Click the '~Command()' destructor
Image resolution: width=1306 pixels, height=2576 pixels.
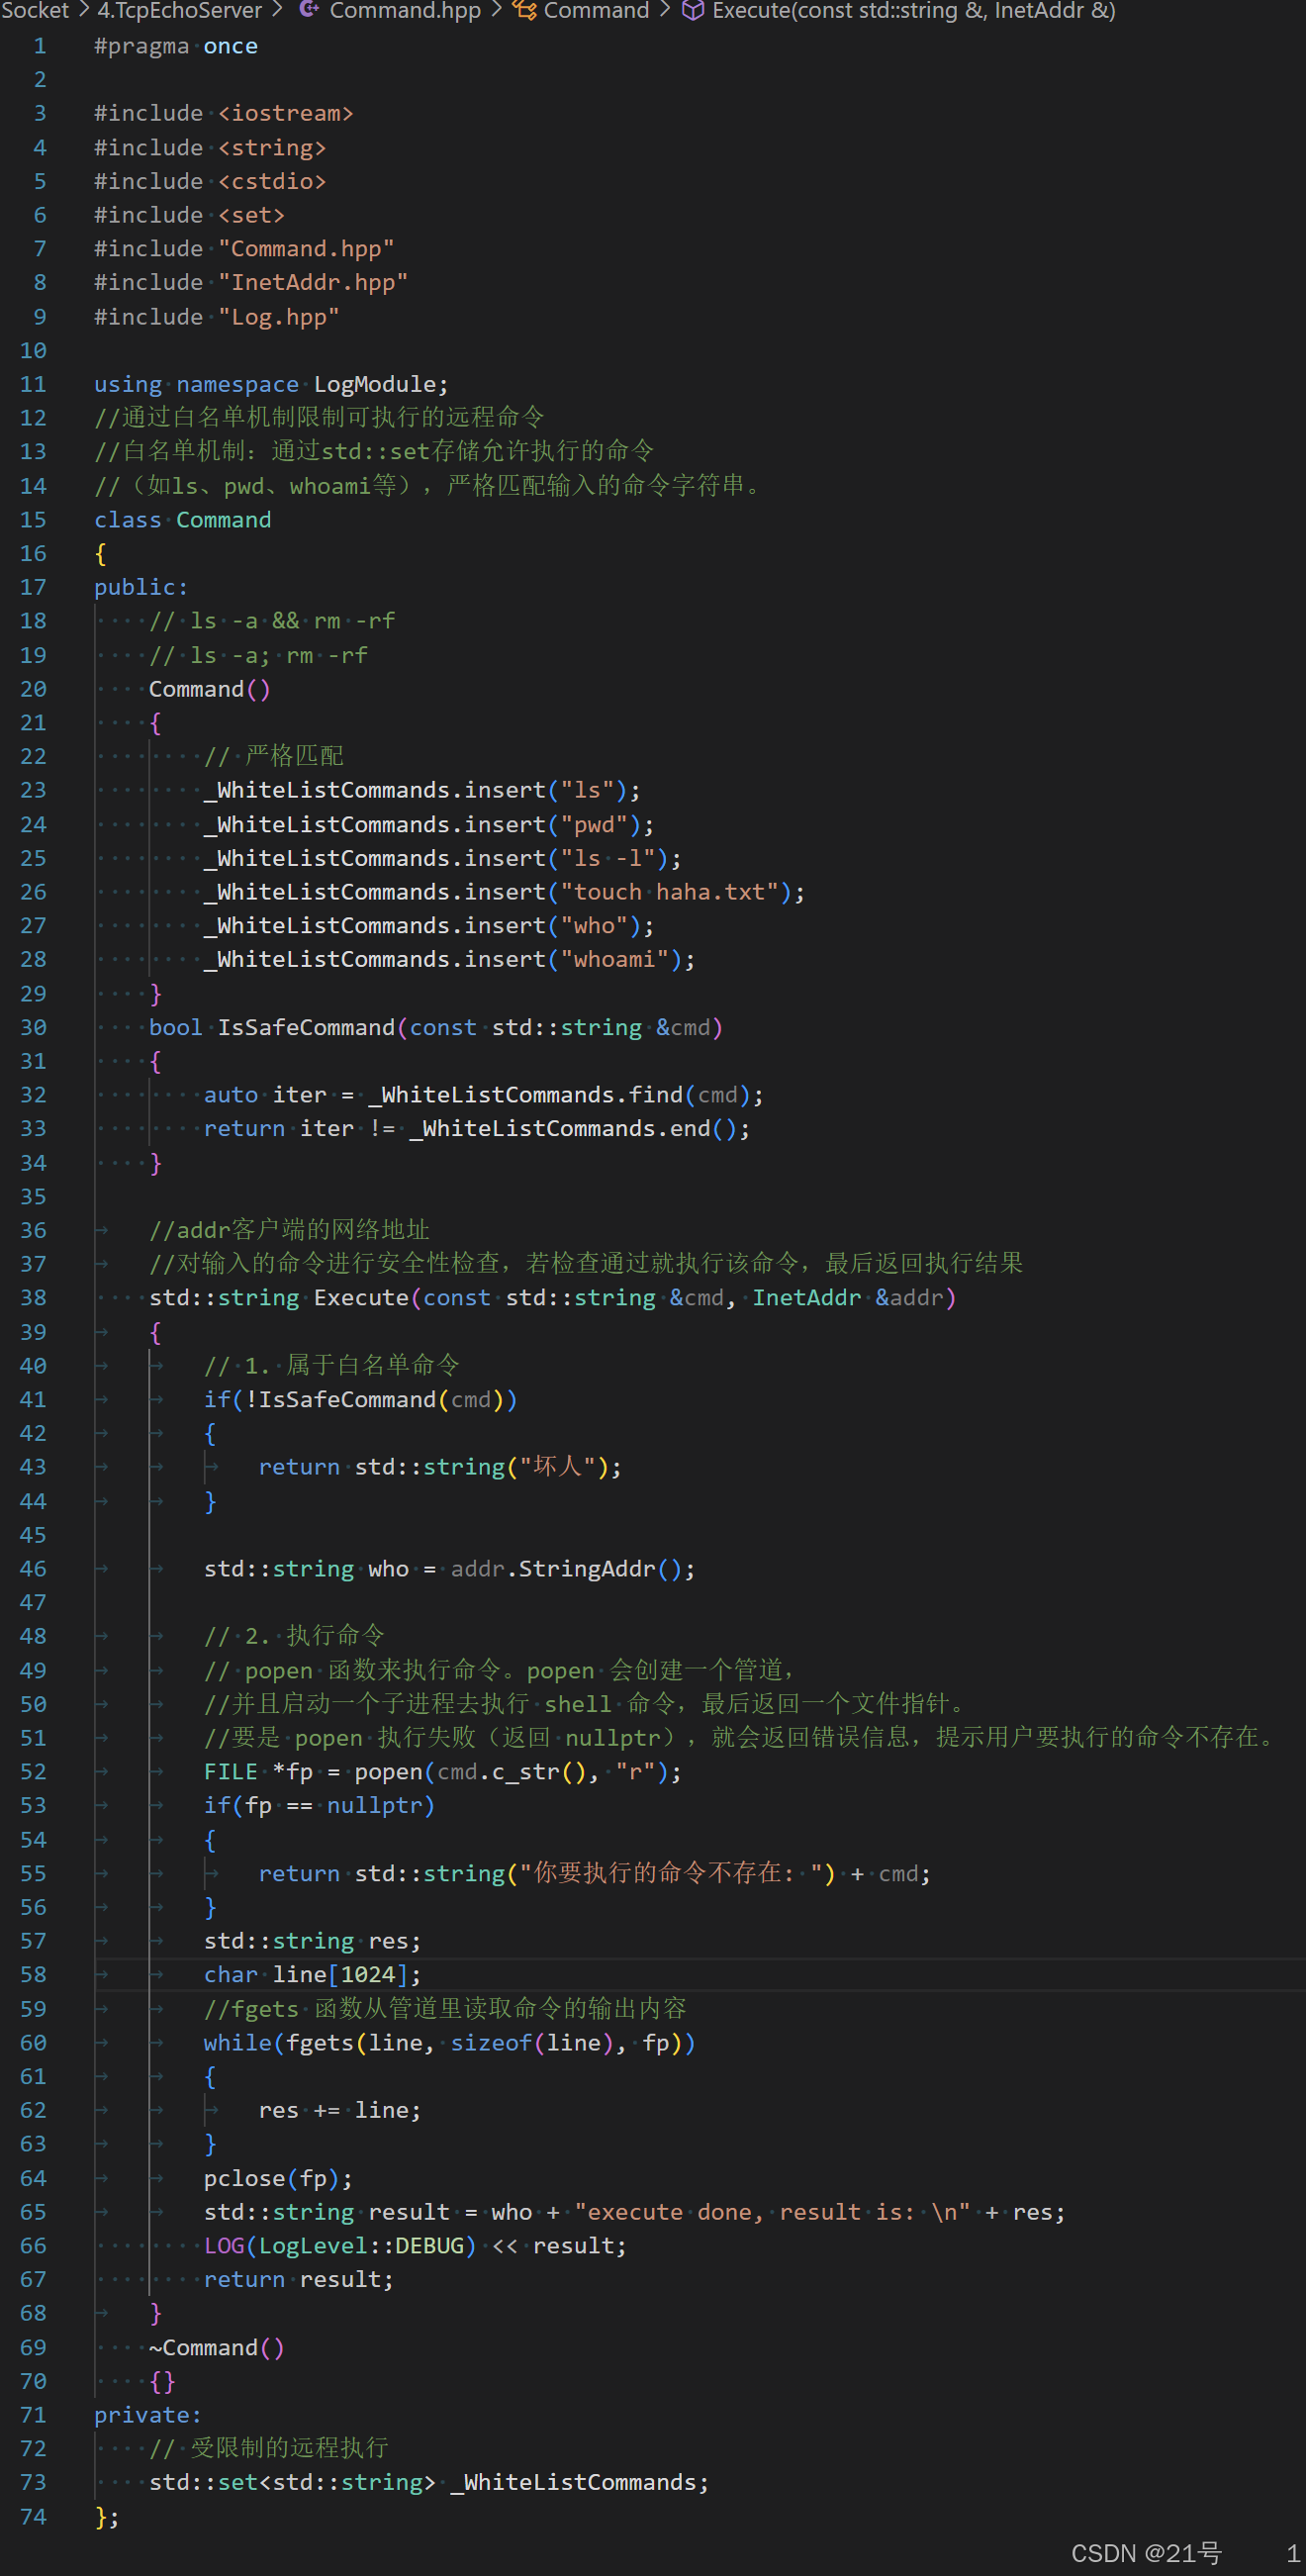coord(217,2347)
